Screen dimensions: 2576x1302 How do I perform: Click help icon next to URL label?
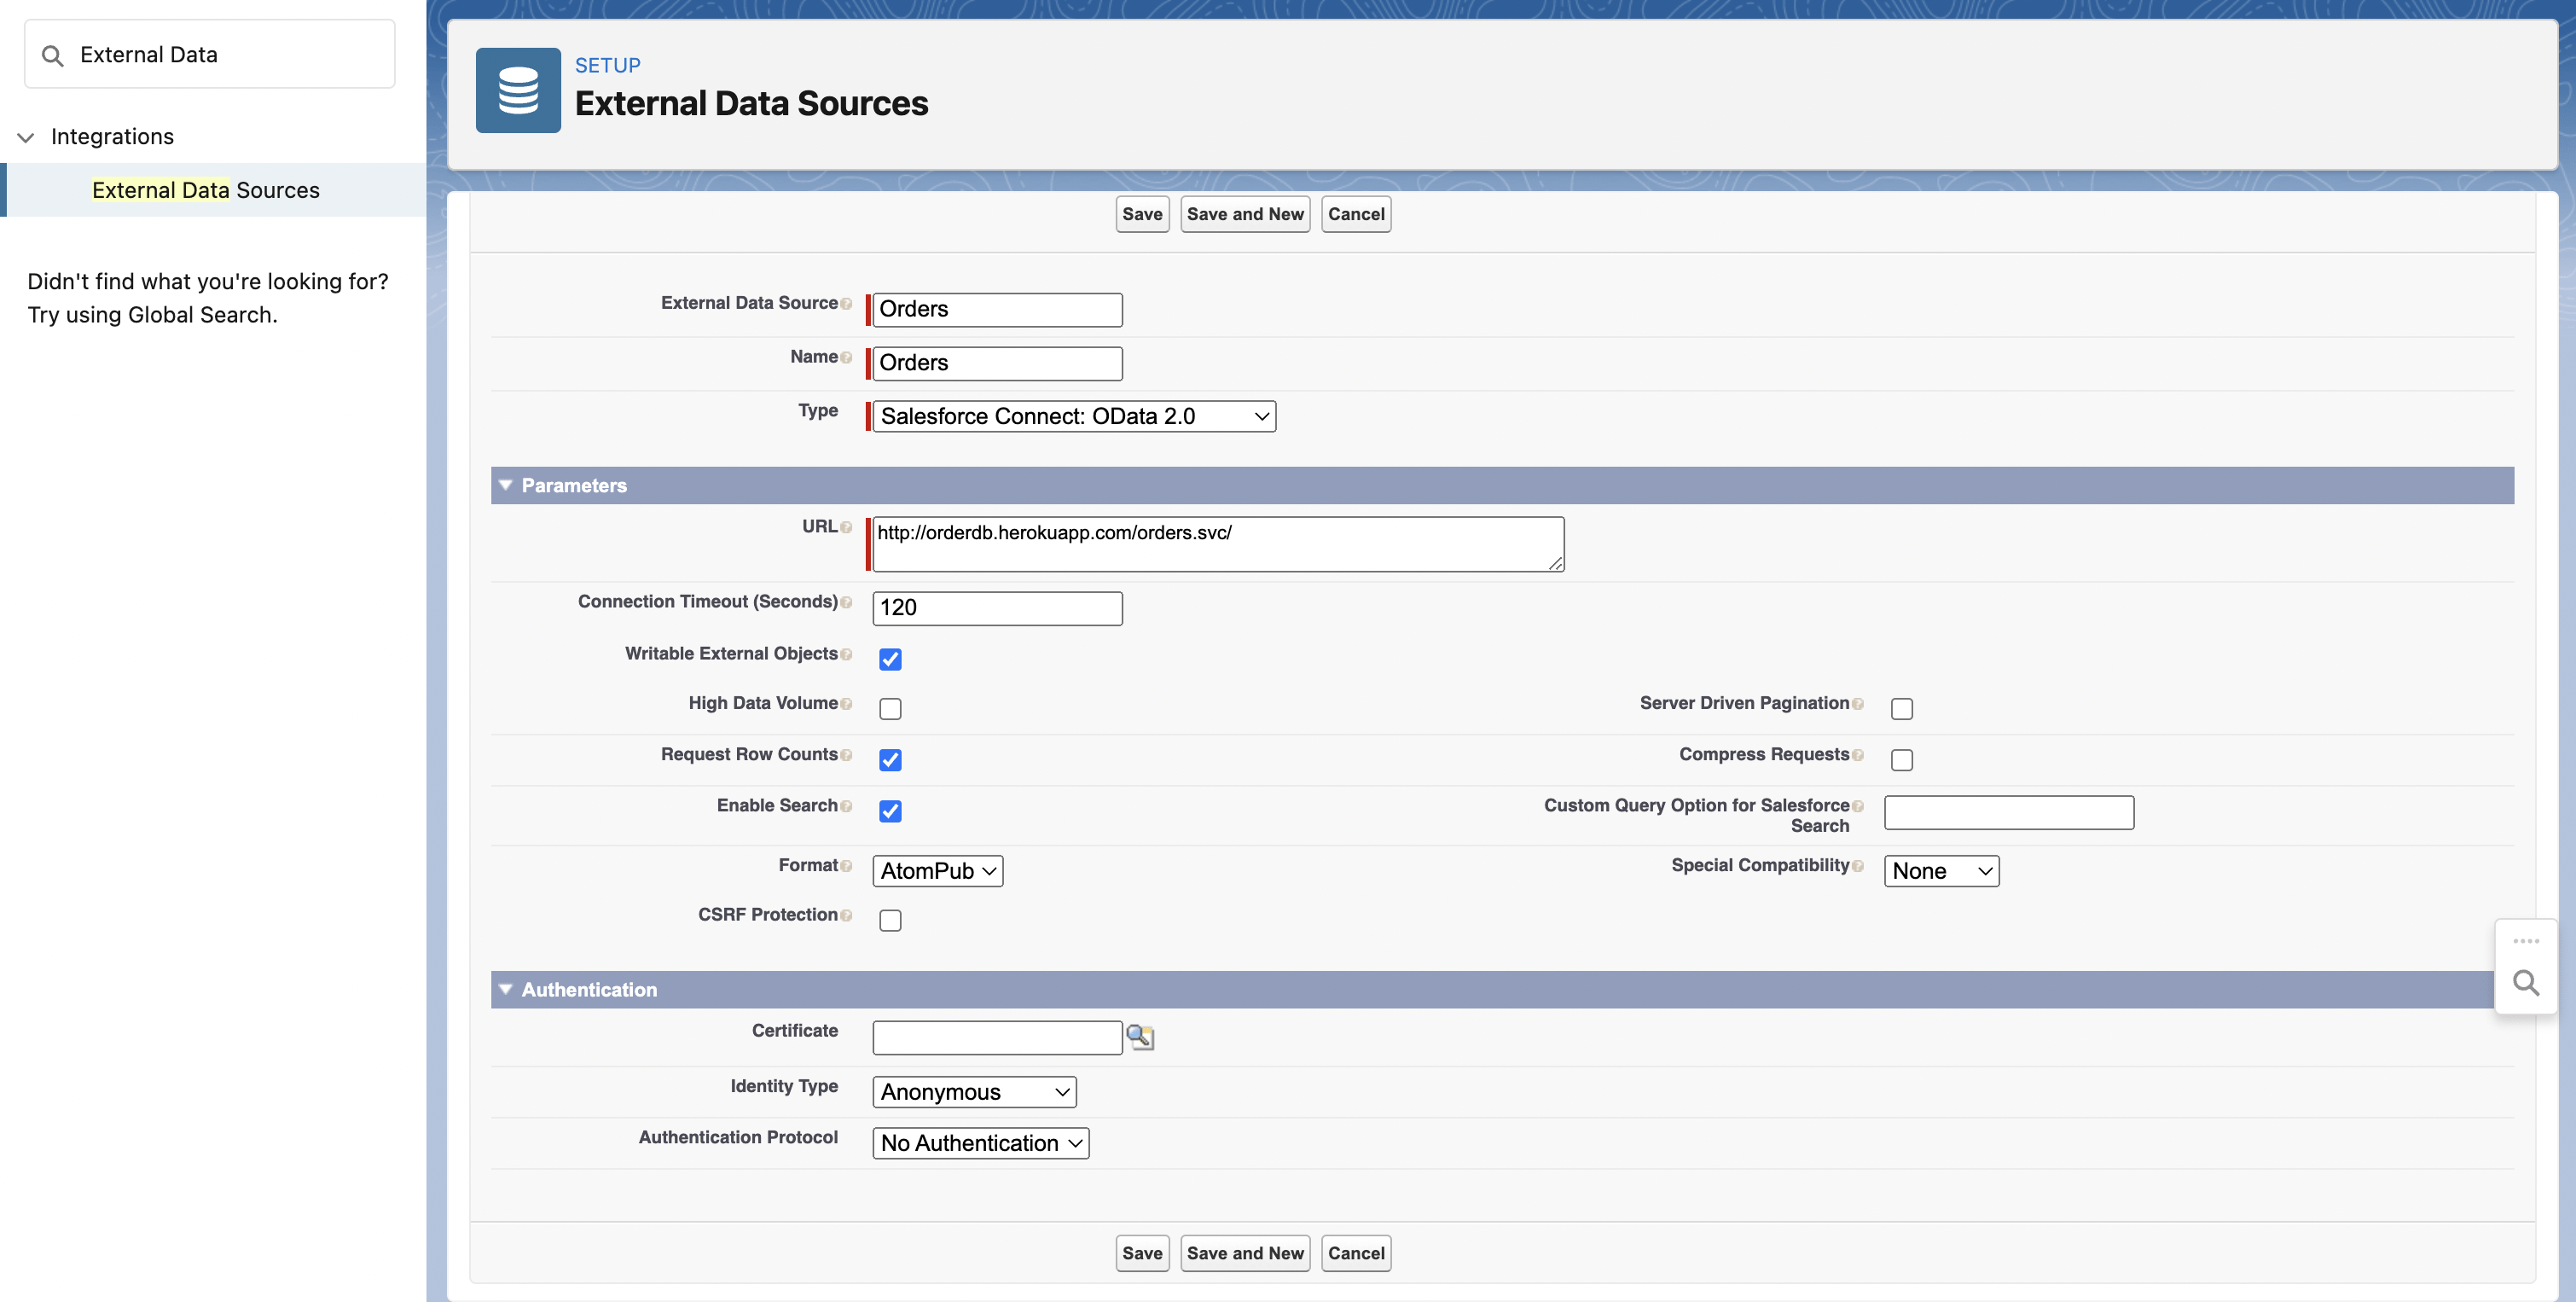coord(846,528)
